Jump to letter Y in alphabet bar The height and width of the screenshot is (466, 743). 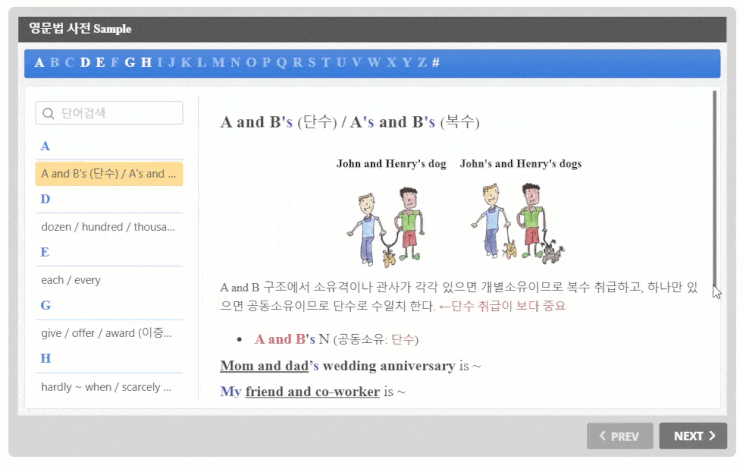click(x=407, y=63)
